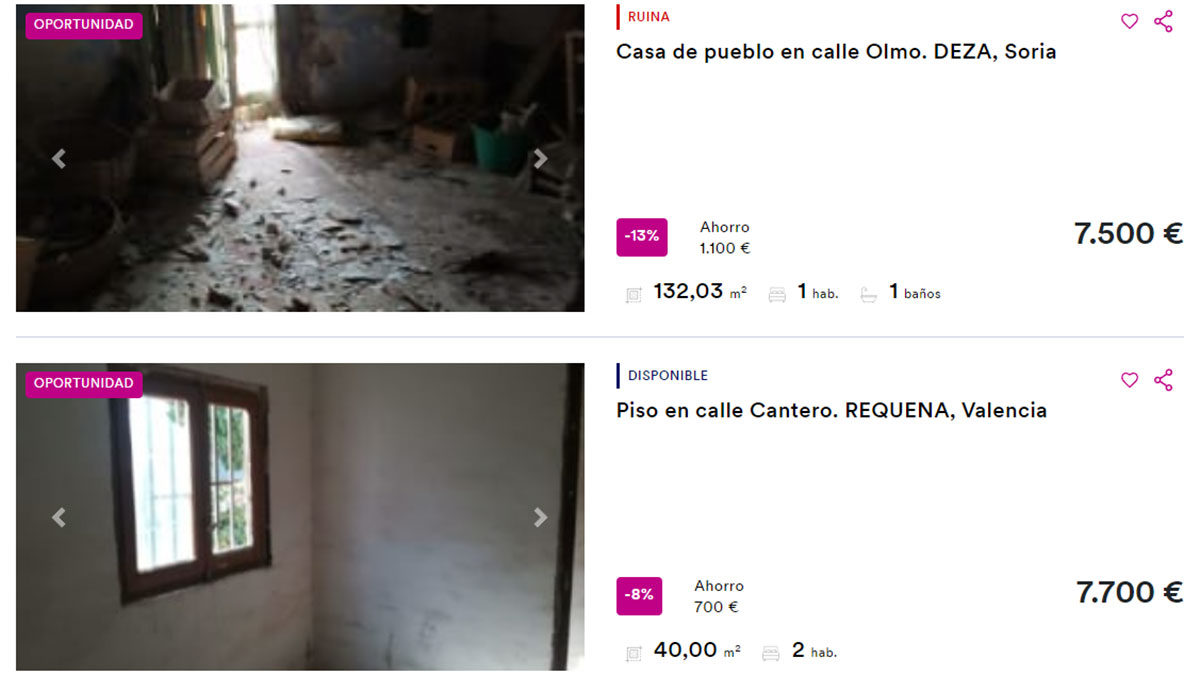Click the -8% discount tag
The width and height of the screenshot is (1200, 675).
[x=639, y=595]
